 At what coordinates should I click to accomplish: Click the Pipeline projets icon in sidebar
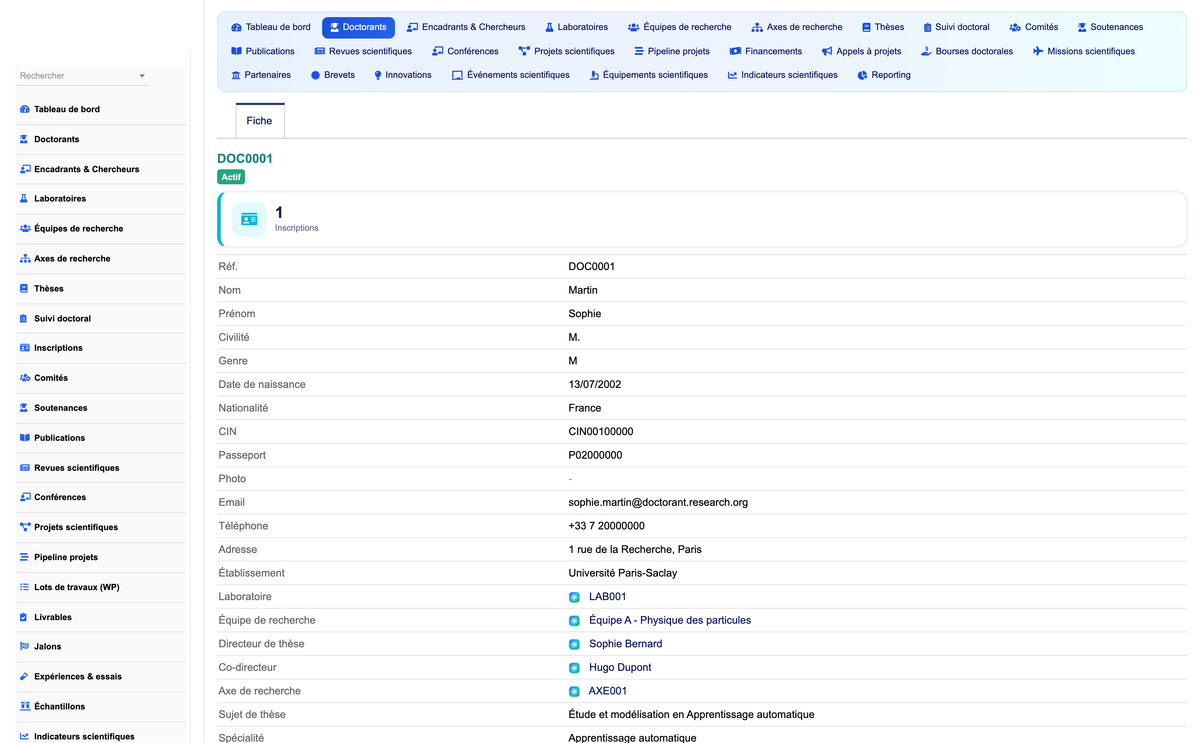[25, 557]
